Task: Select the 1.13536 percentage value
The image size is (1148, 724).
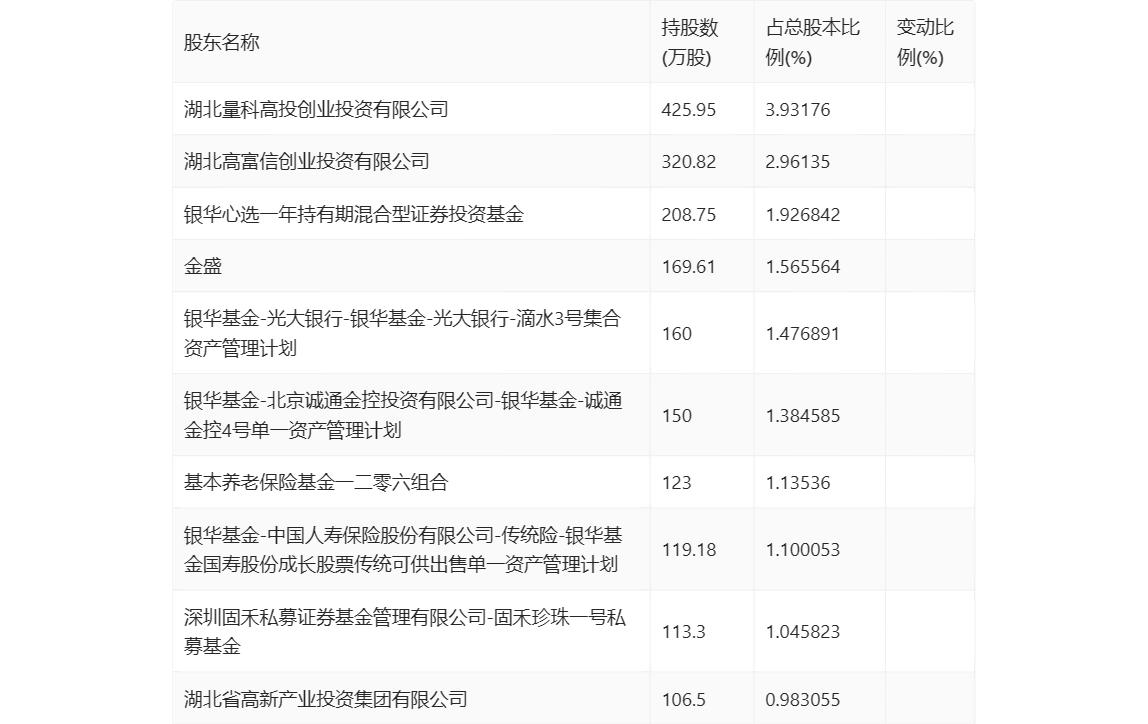Action: (798, 482)
